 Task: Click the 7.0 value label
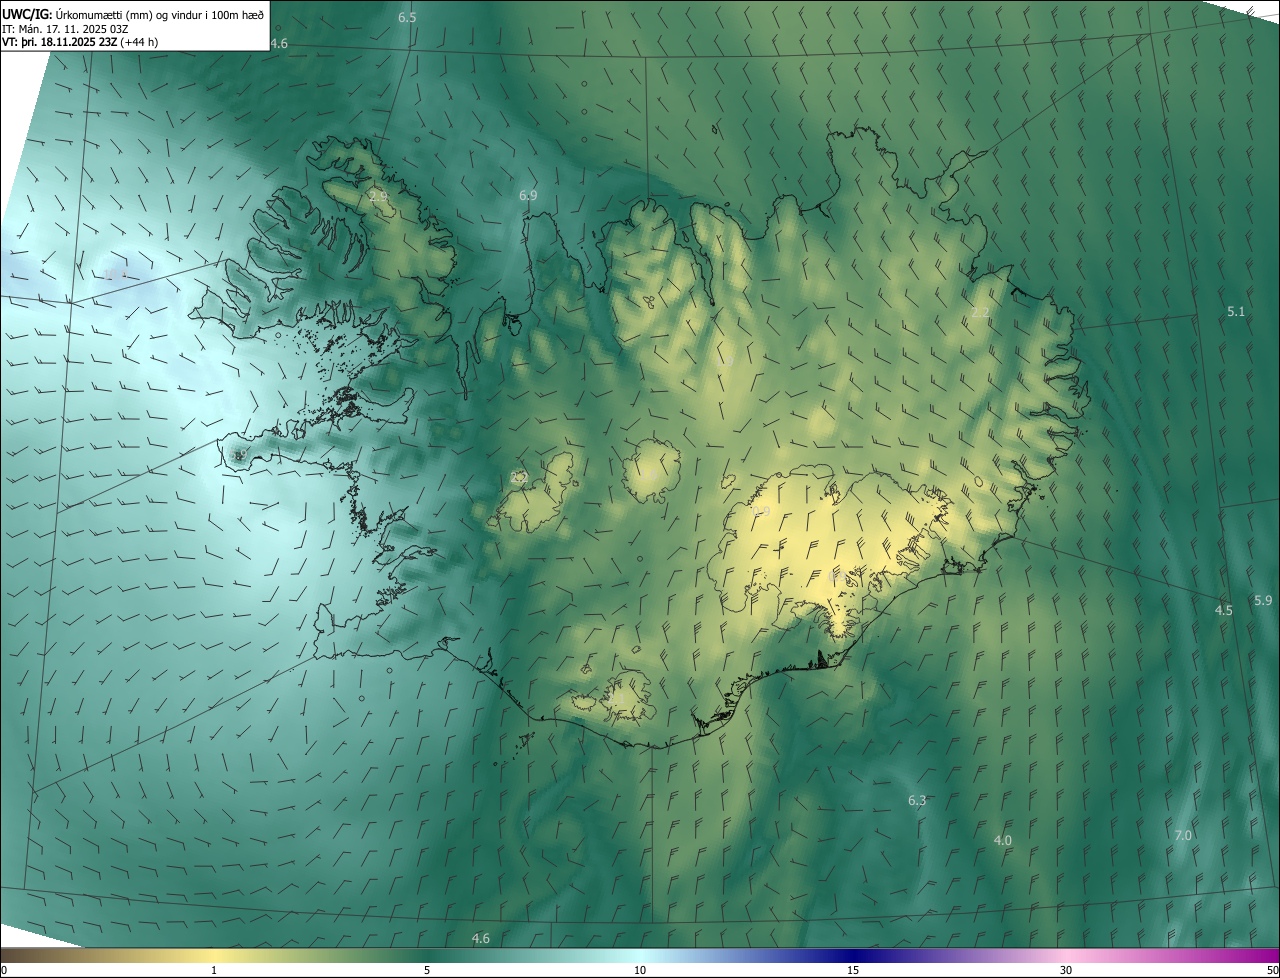pos(1183,835)
